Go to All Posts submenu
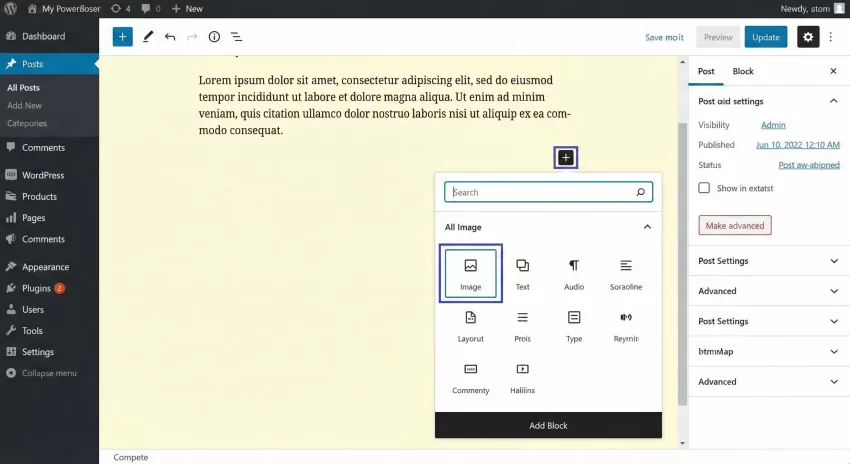The image size is (850, 464). (x=23, y=87)
